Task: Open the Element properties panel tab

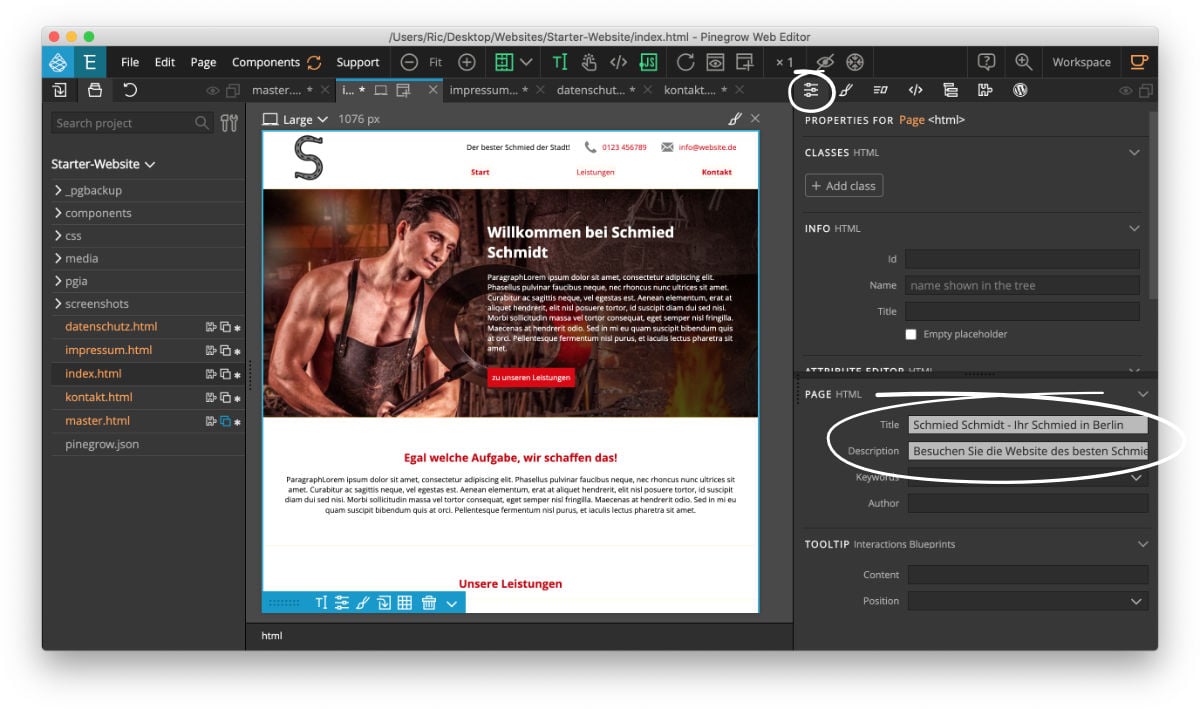Action: pos(811,90)
